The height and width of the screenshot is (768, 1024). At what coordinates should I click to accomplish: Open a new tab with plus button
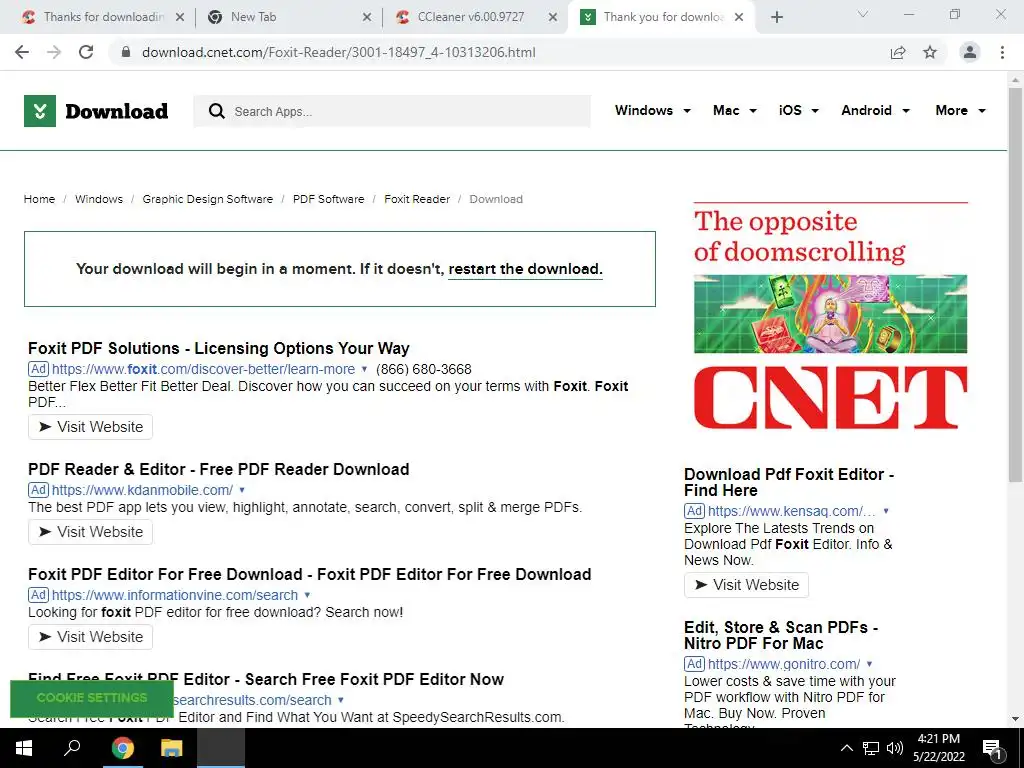[776, 17]
